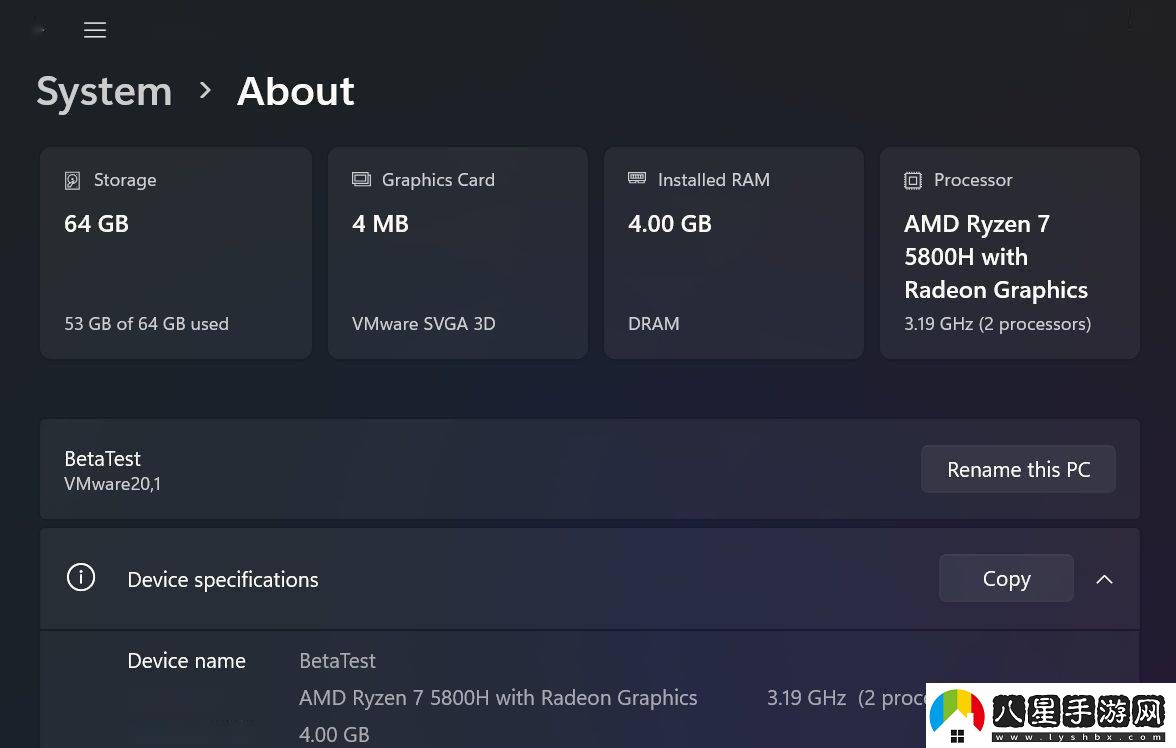Copy the device specifications
1176x748 pixels.
tap(1006, 578)
